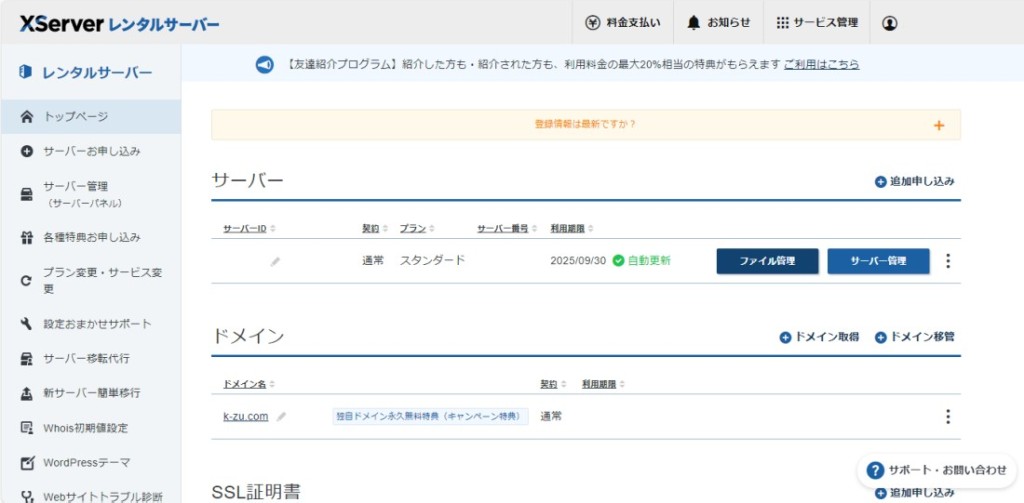Open サポート・お問い合わせ help widget
This screenshot has width=1024, height=503.
coord(937,470)
